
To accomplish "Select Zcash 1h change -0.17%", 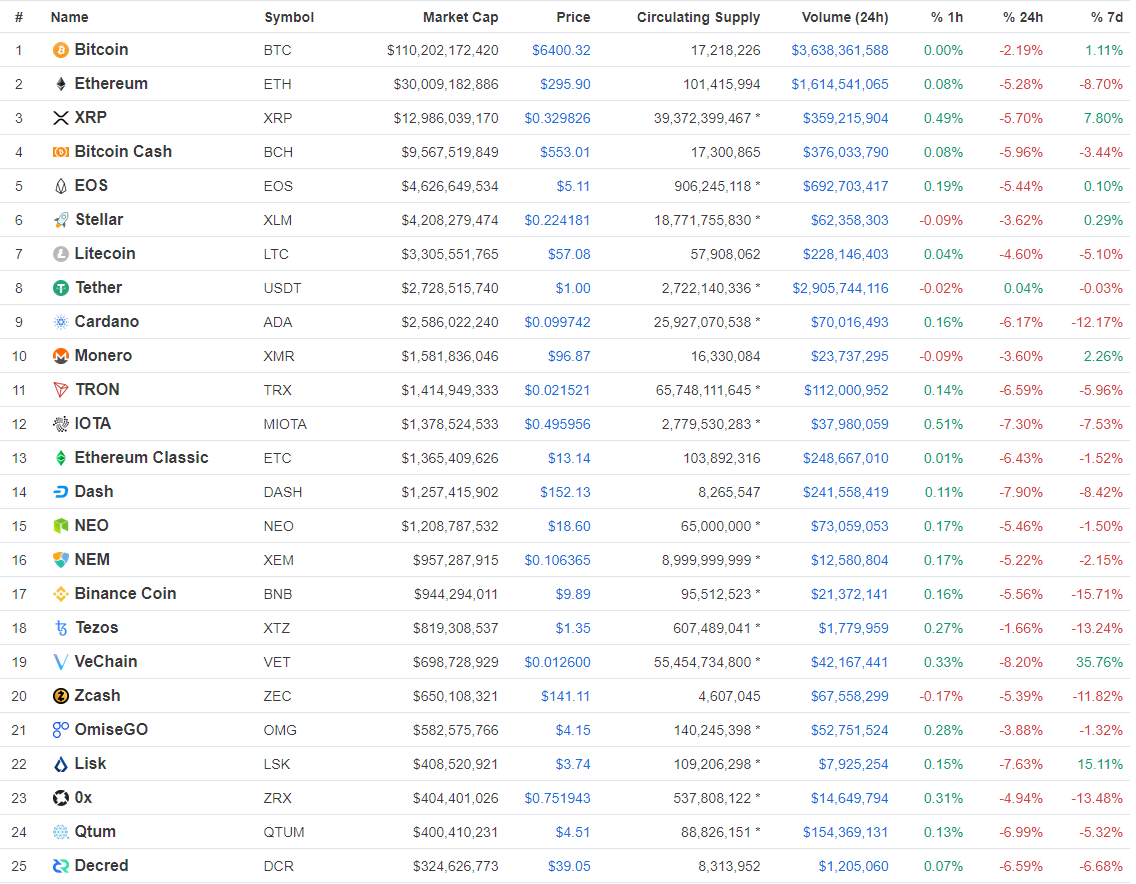I will (x=941, y=696).
